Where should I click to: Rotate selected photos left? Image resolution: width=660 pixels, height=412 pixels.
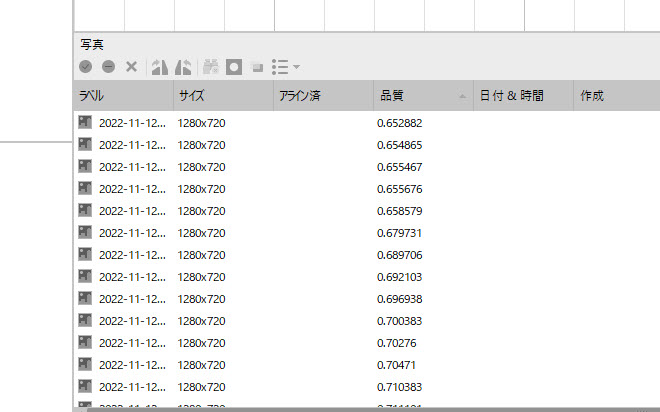coord(183,67)
